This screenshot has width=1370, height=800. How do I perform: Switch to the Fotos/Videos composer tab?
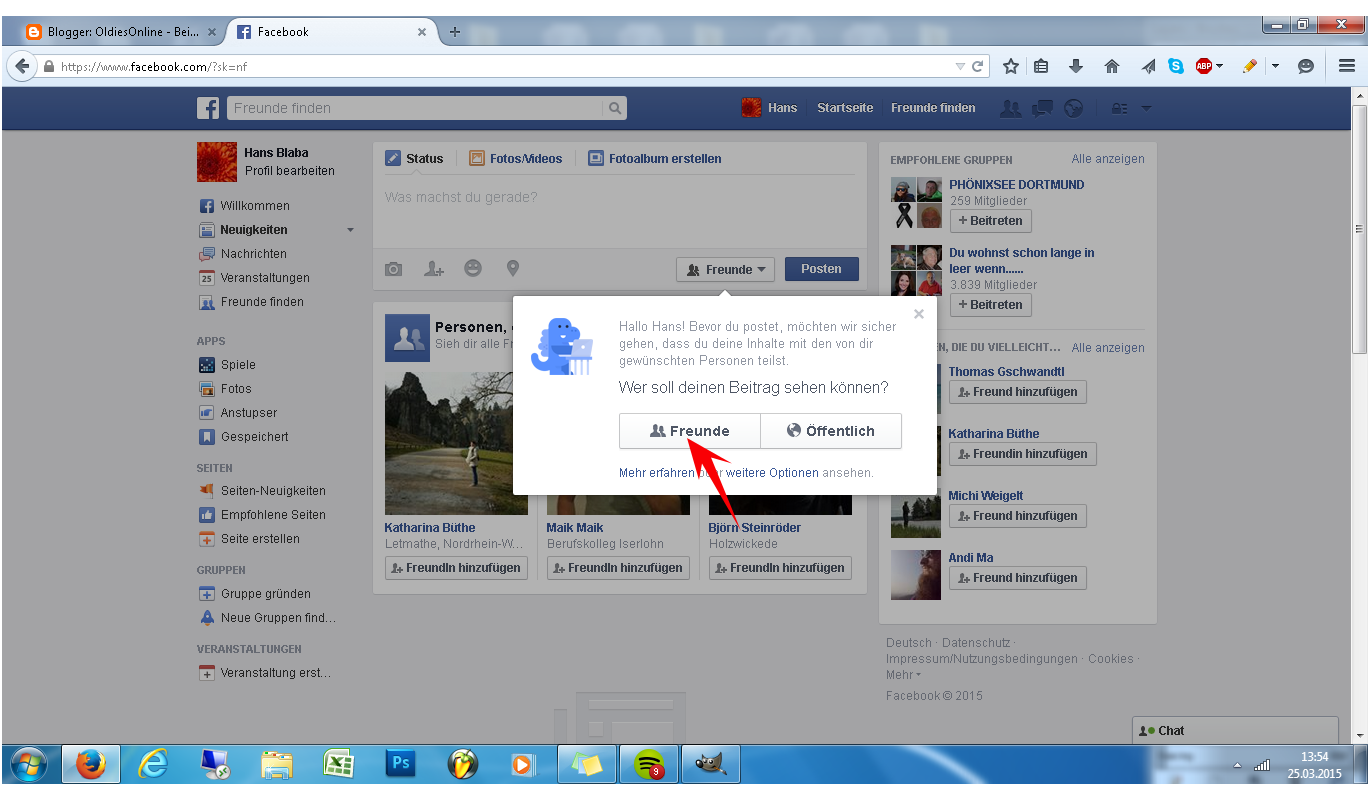(x=514, y=158)
